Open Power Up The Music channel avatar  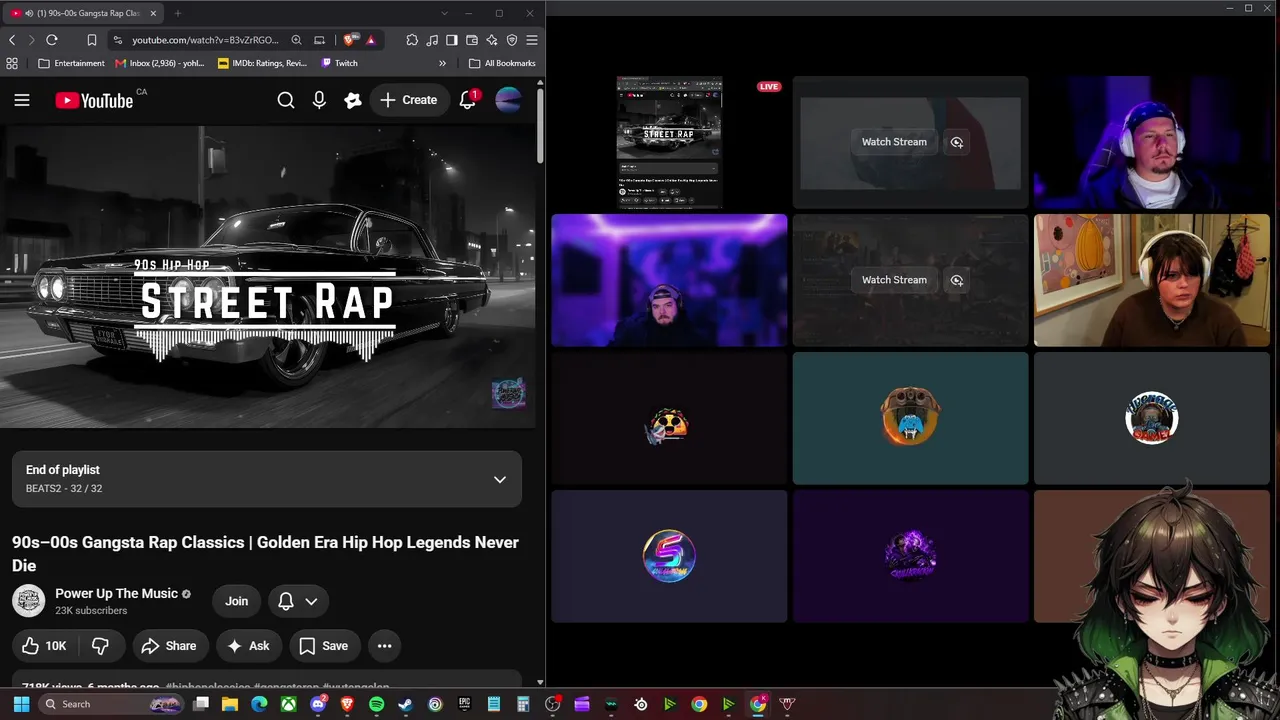point(28,601)
